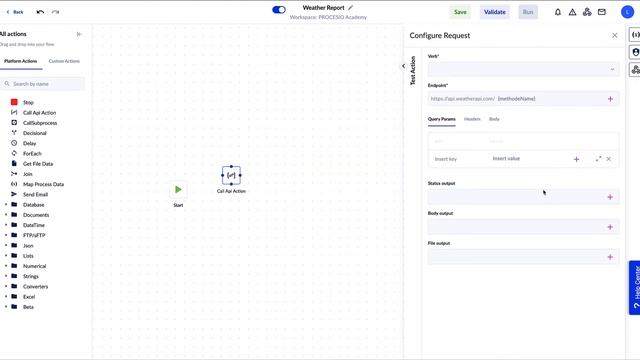The image size is (640, 360).
Task: Save the process
Action: (460, 12)
